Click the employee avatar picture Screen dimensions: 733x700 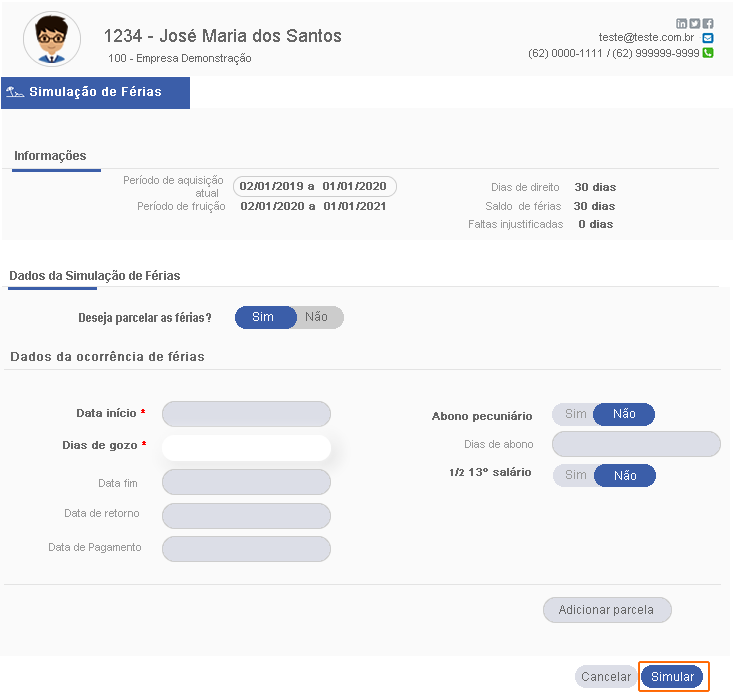(x=52, y=39)
